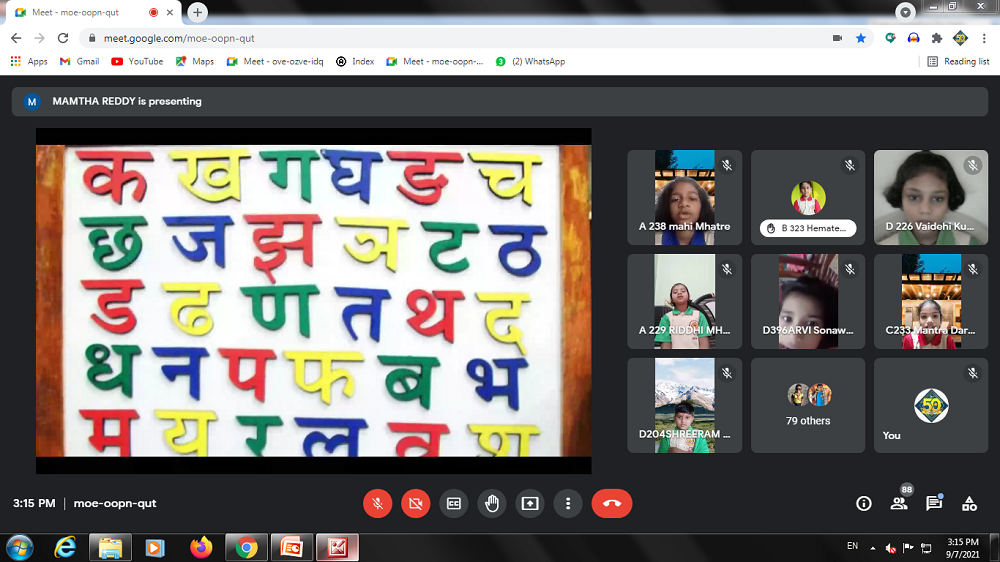Unmute the microphone

click(x=378, y=504)
